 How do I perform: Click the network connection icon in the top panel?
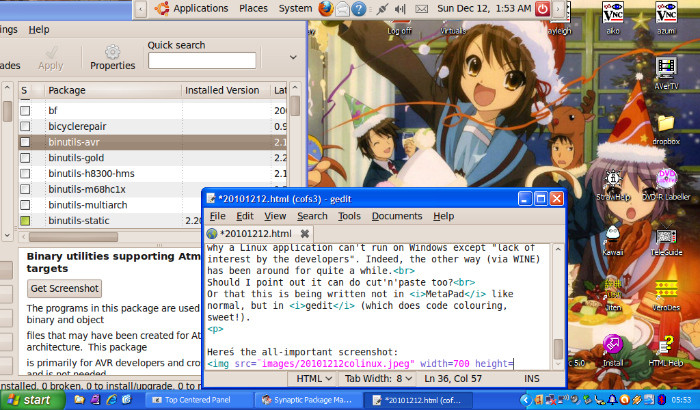click(x=382, y=8)
